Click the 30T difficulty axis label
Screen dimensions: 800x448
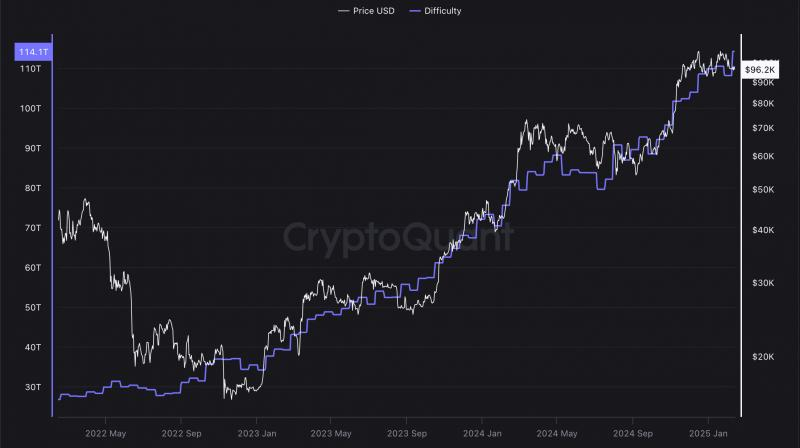(x=33, y=387)
